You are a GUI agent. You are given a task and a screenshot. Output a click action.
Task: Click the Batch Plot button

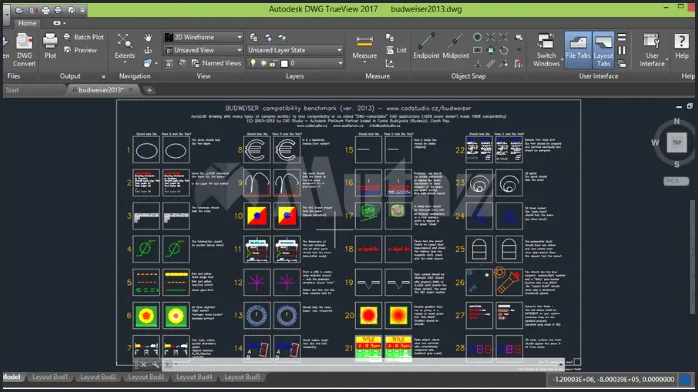[x=84, y=37]
